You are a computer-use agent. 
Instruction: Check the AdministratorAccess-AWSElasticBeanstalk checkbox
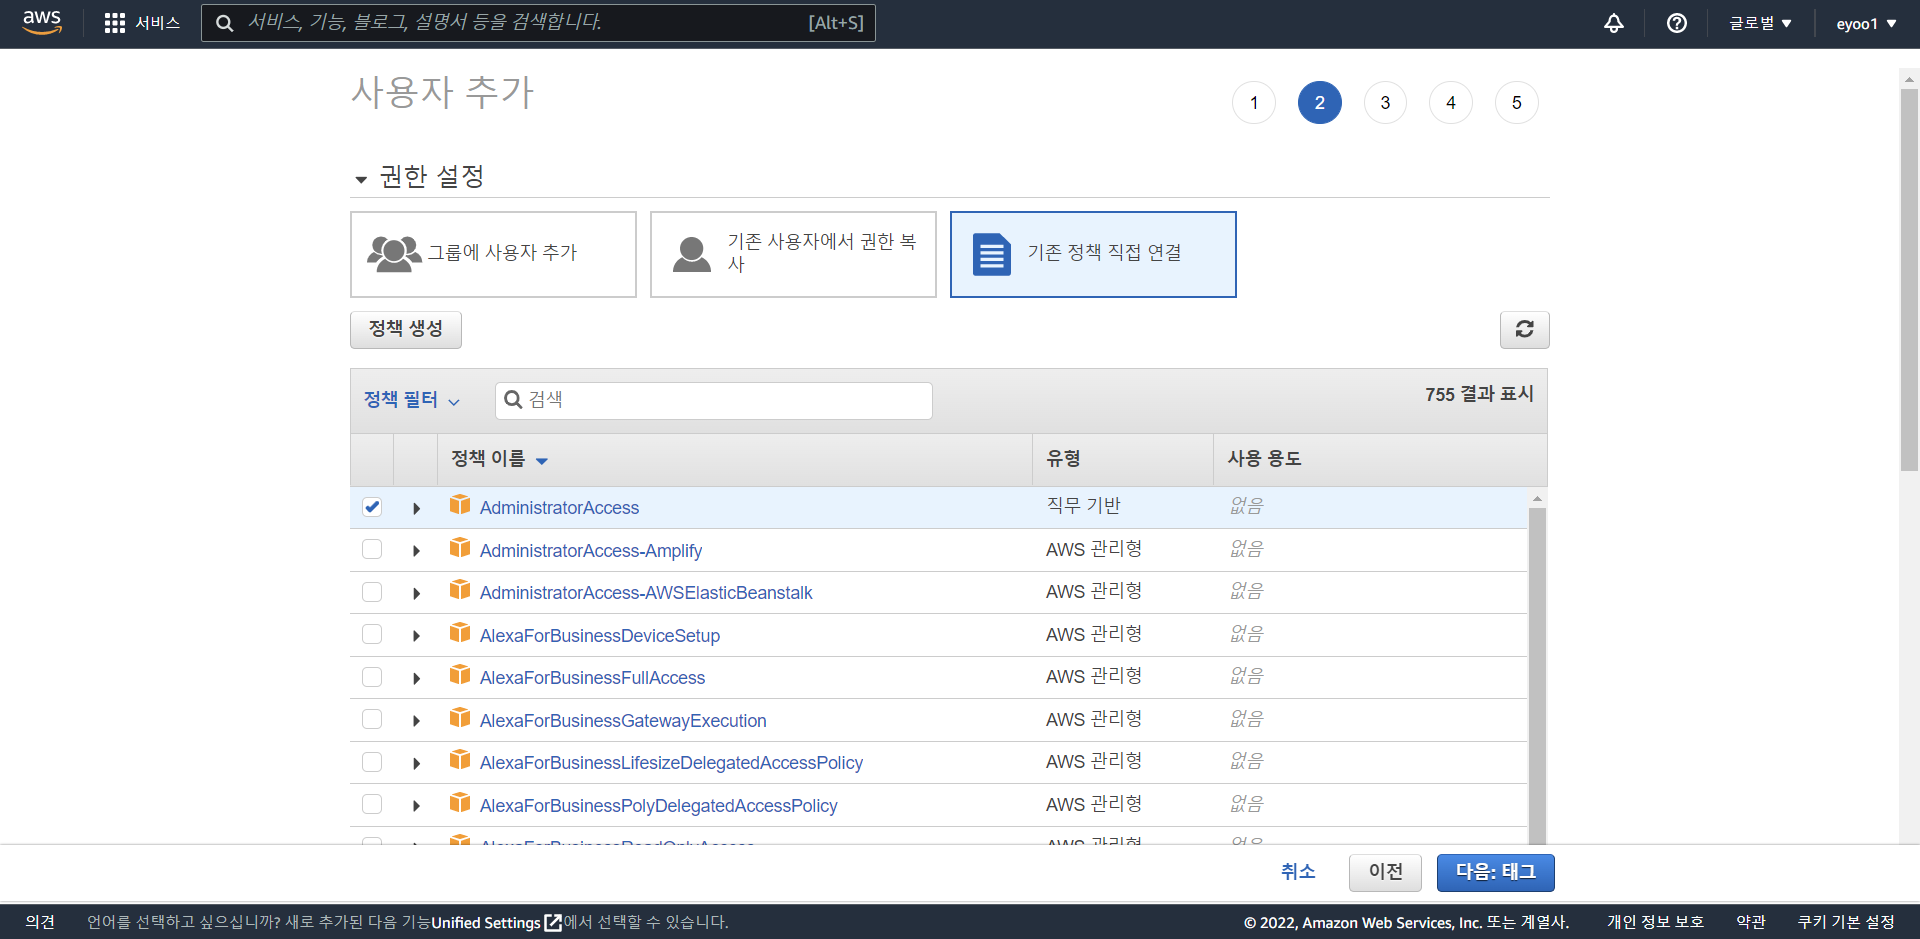(372, 592)
